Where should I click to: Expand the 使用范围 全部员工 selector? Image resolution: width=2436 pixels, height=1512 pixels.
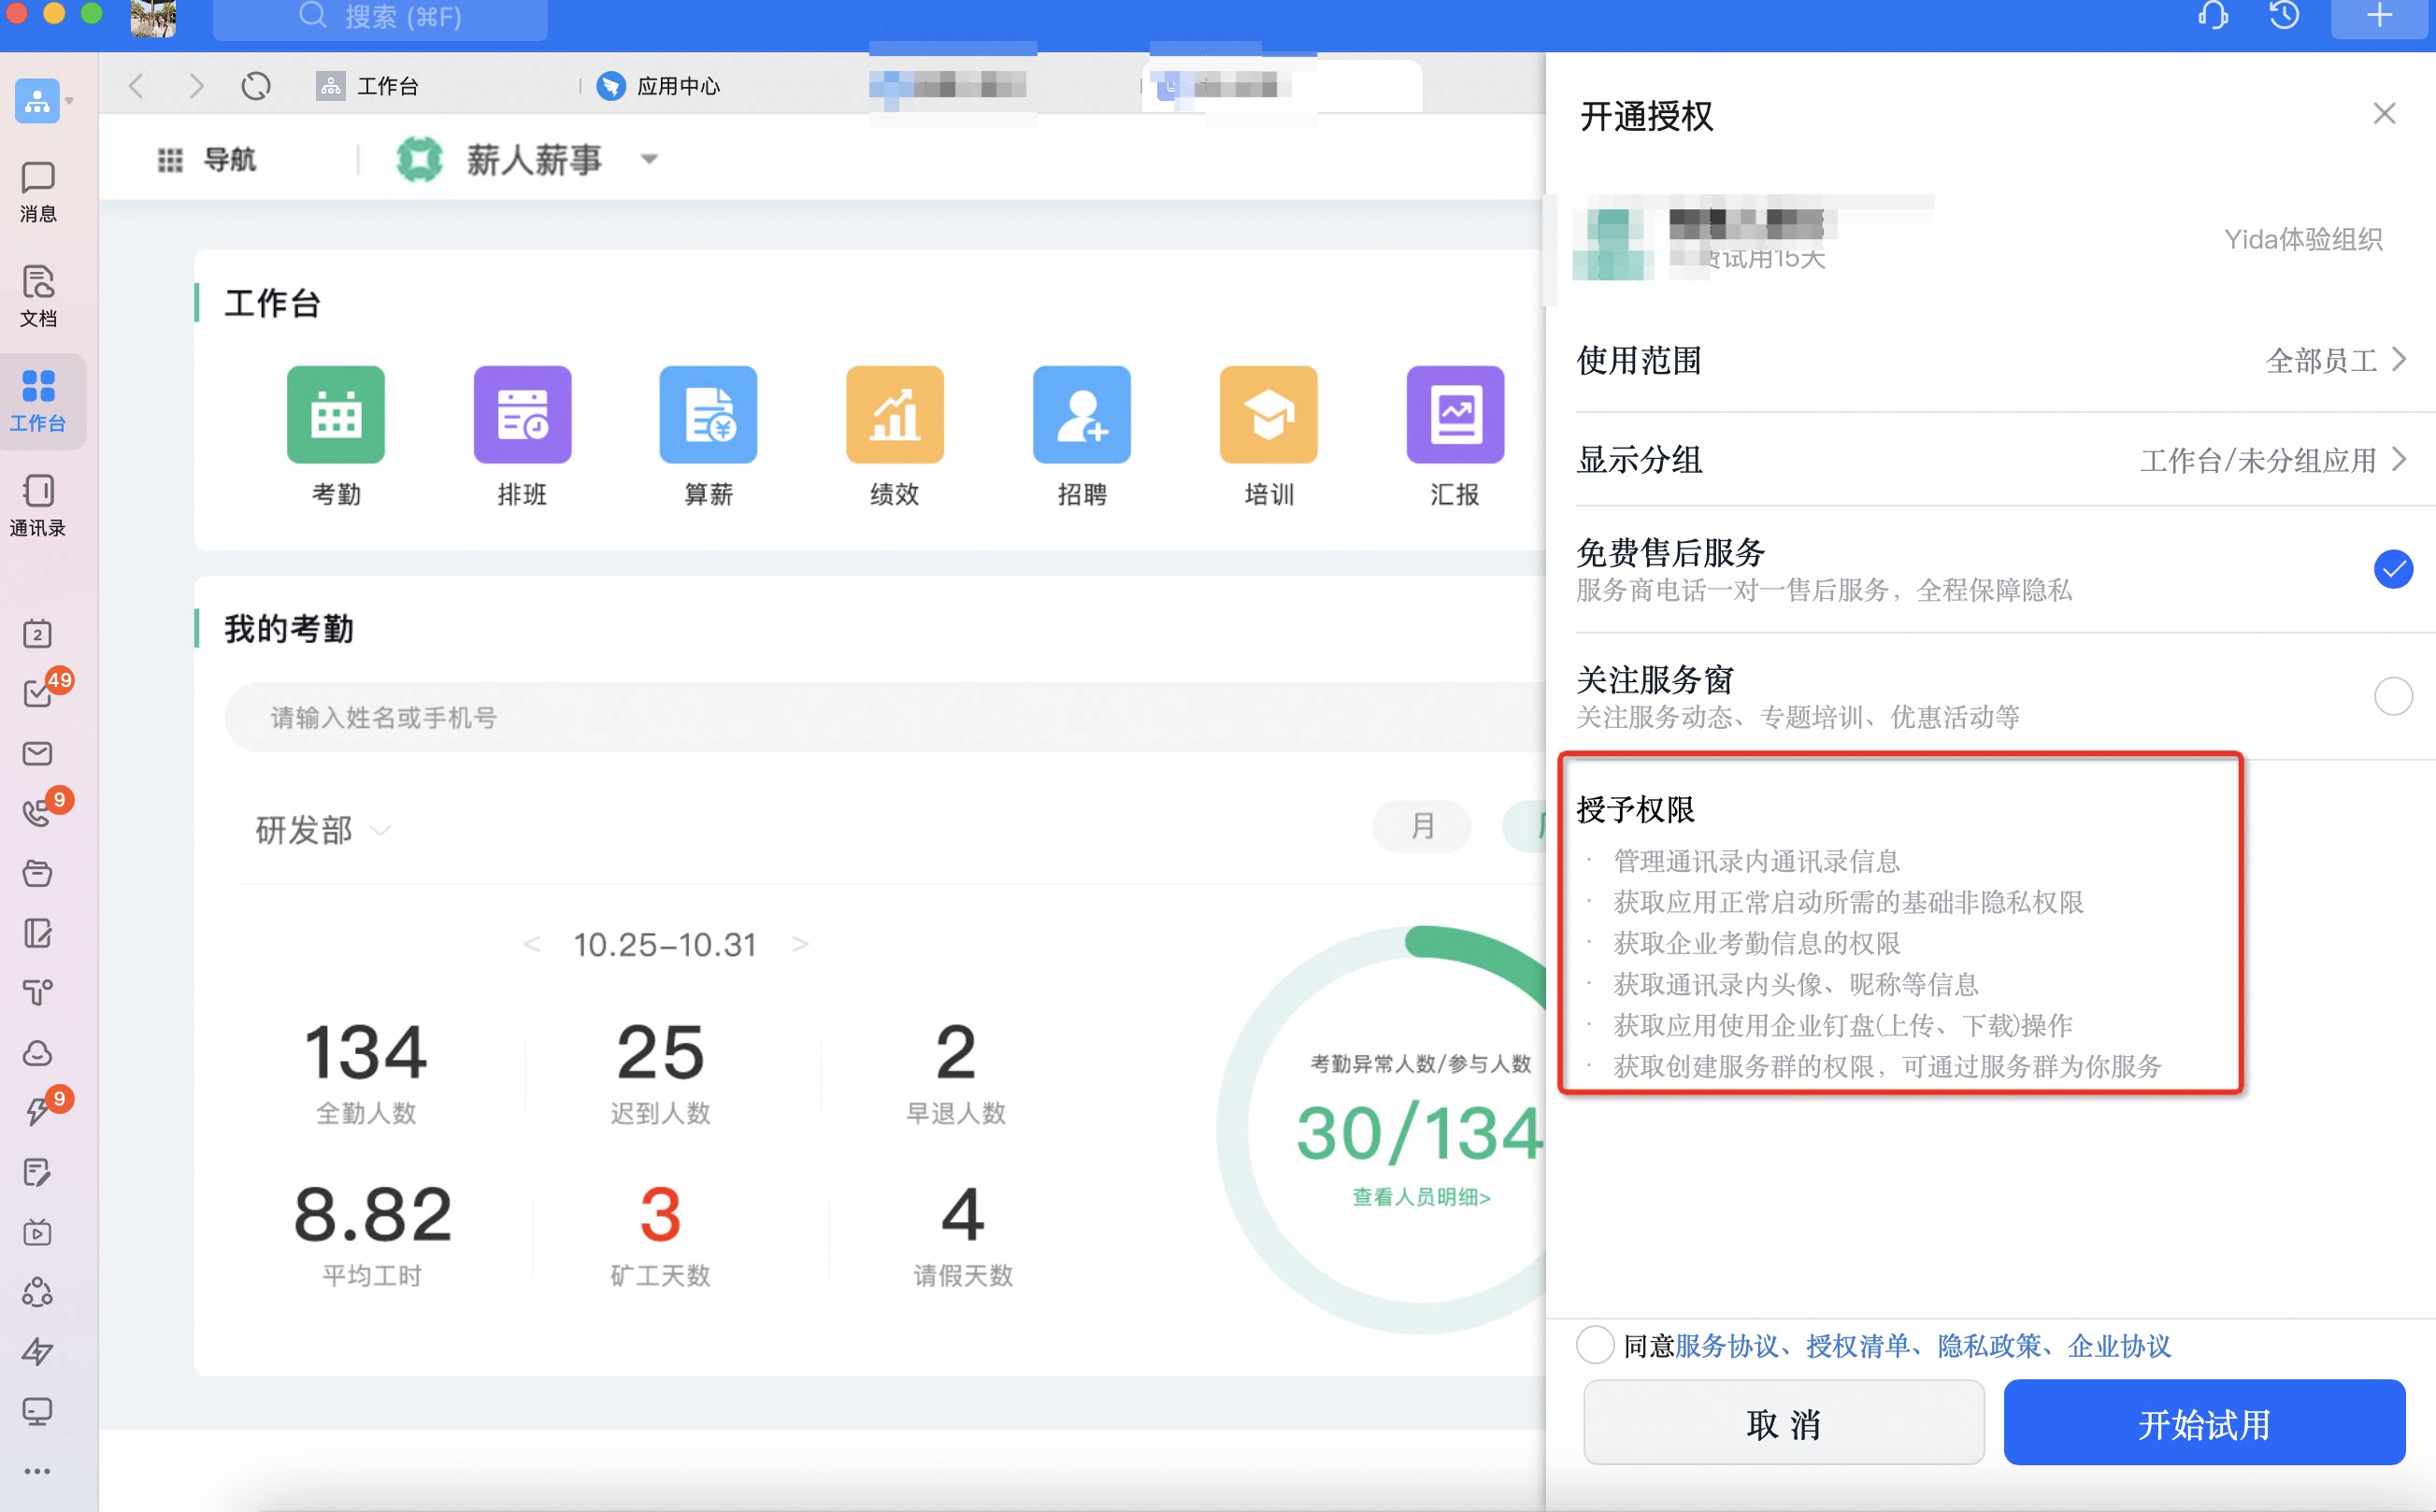(2005, 360)
